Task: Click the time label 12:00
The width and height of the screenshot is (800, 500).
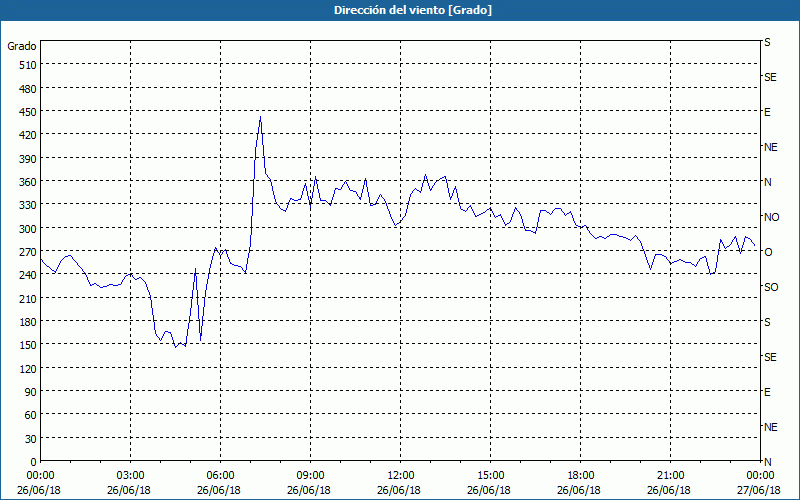Action: pyautogui.click(x=401, y=476)
